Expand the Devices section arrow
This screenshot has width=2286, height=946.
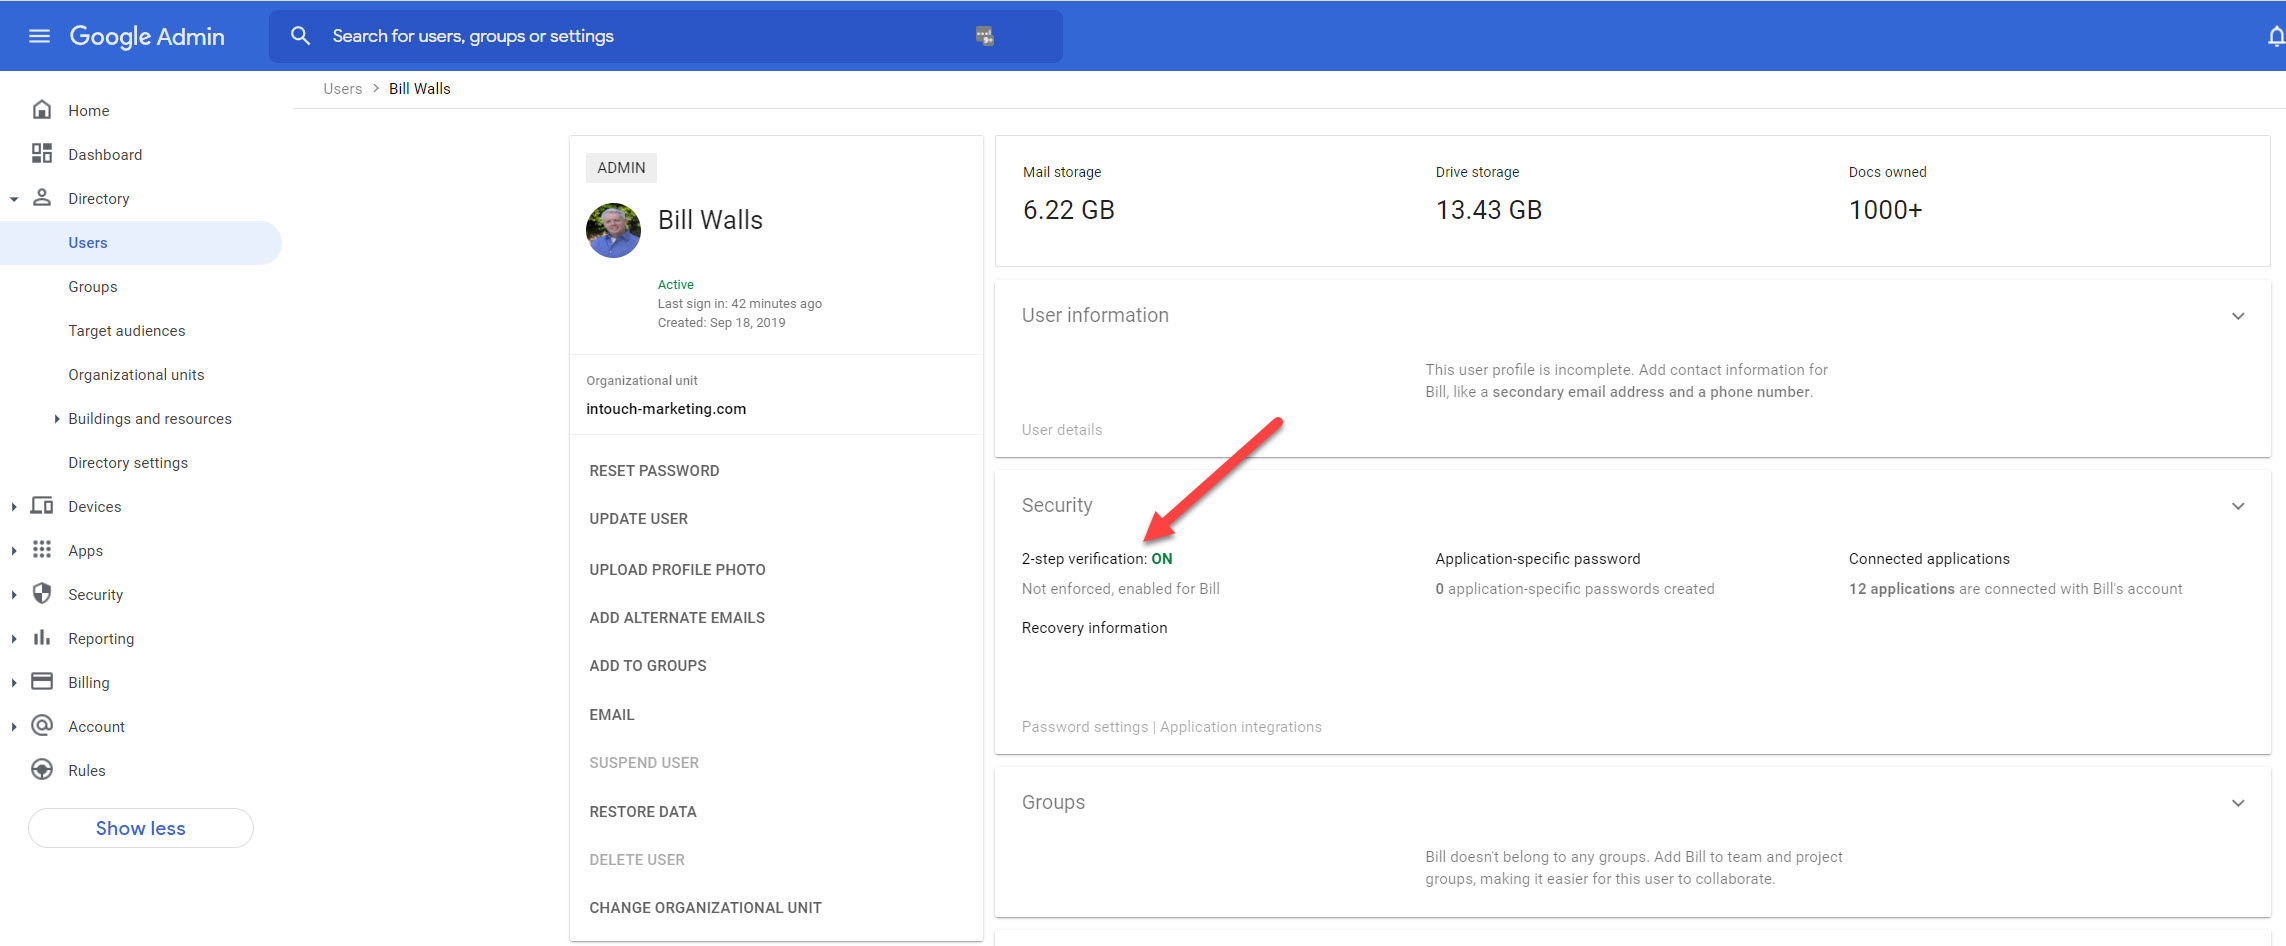click(x=14, y=507)
